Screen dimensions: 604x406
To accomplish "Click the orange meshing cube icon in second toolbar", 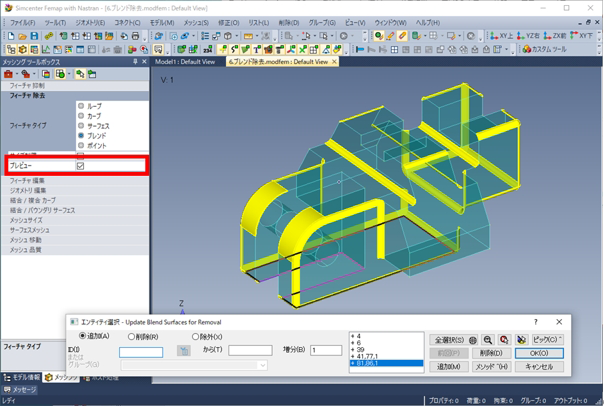I will 23,49.
